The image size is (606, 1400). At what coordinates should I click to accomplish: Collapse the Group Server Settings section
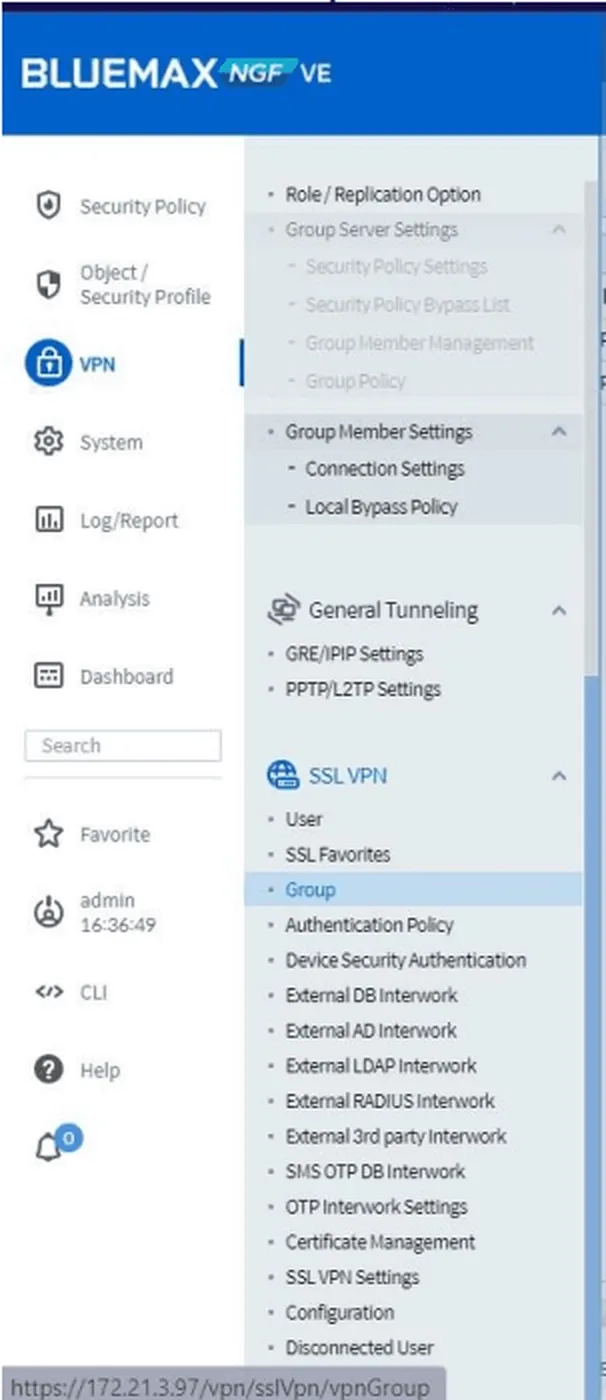click(559, 230)
